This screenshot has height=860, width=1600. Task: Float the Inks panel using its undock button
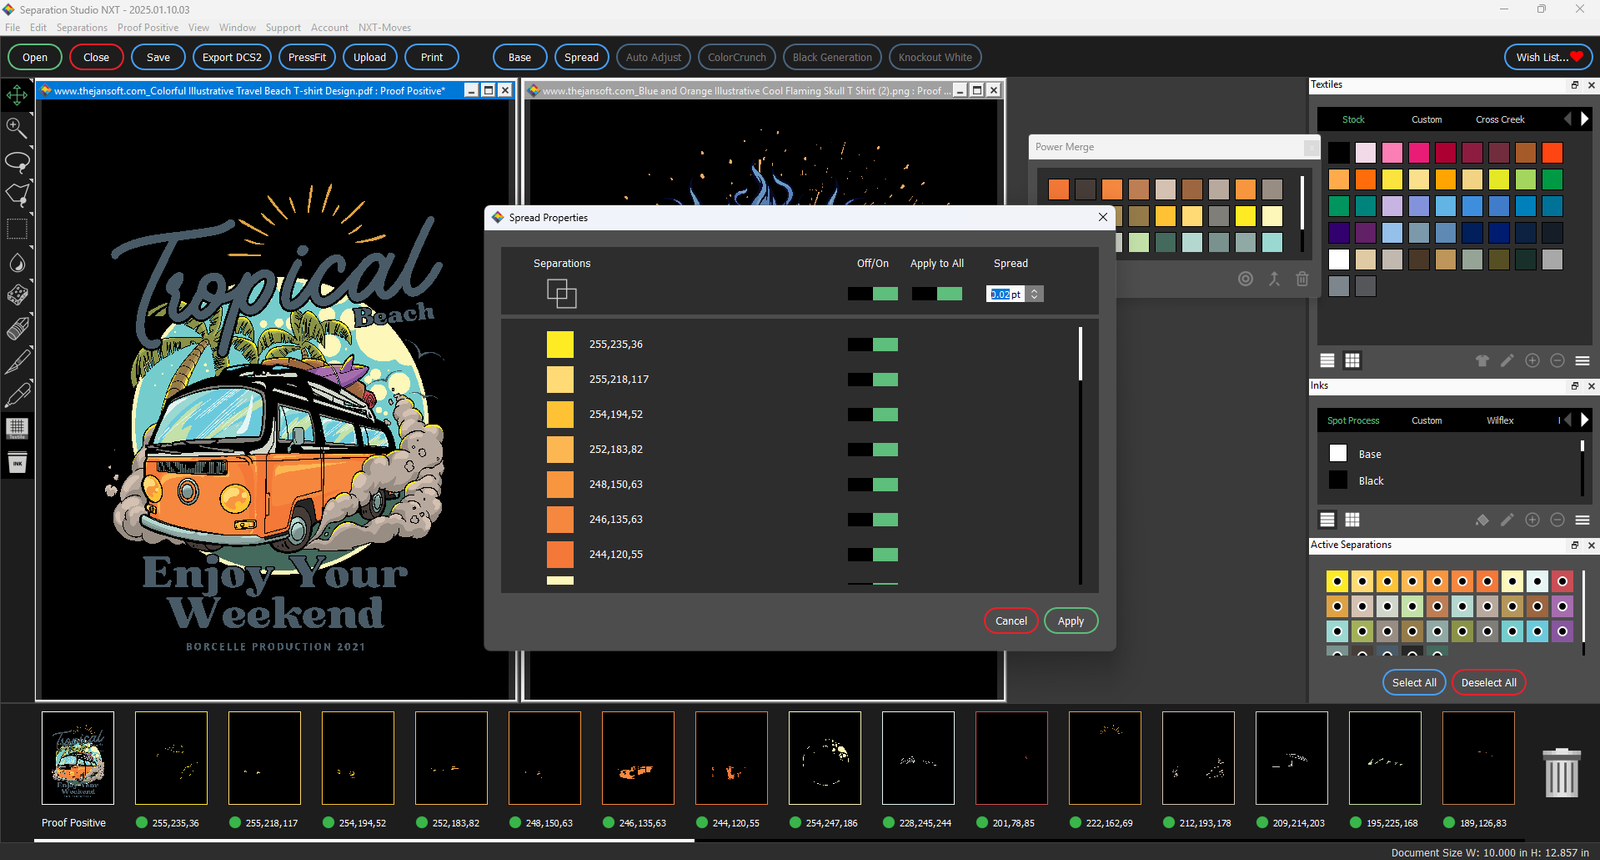(x=1574, y=386)
